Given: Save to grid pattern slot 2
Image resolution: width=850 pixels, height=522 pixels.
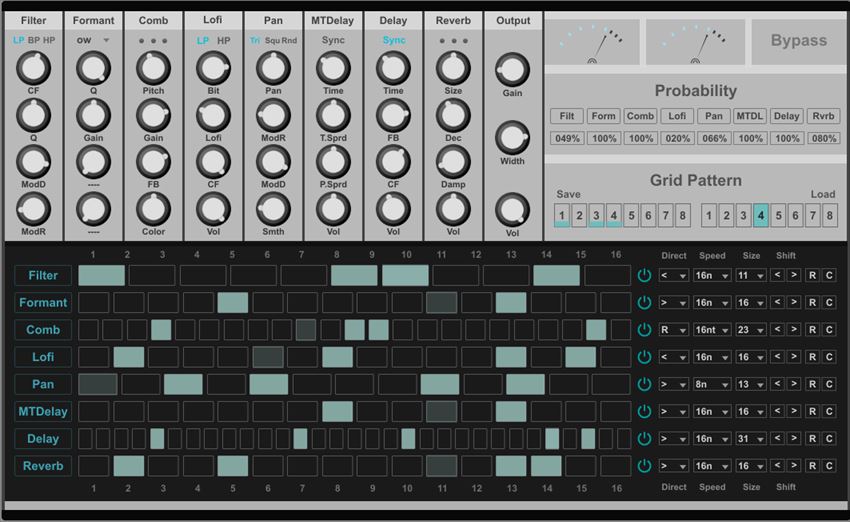Looking at the screenshot, I should point(579,215).
